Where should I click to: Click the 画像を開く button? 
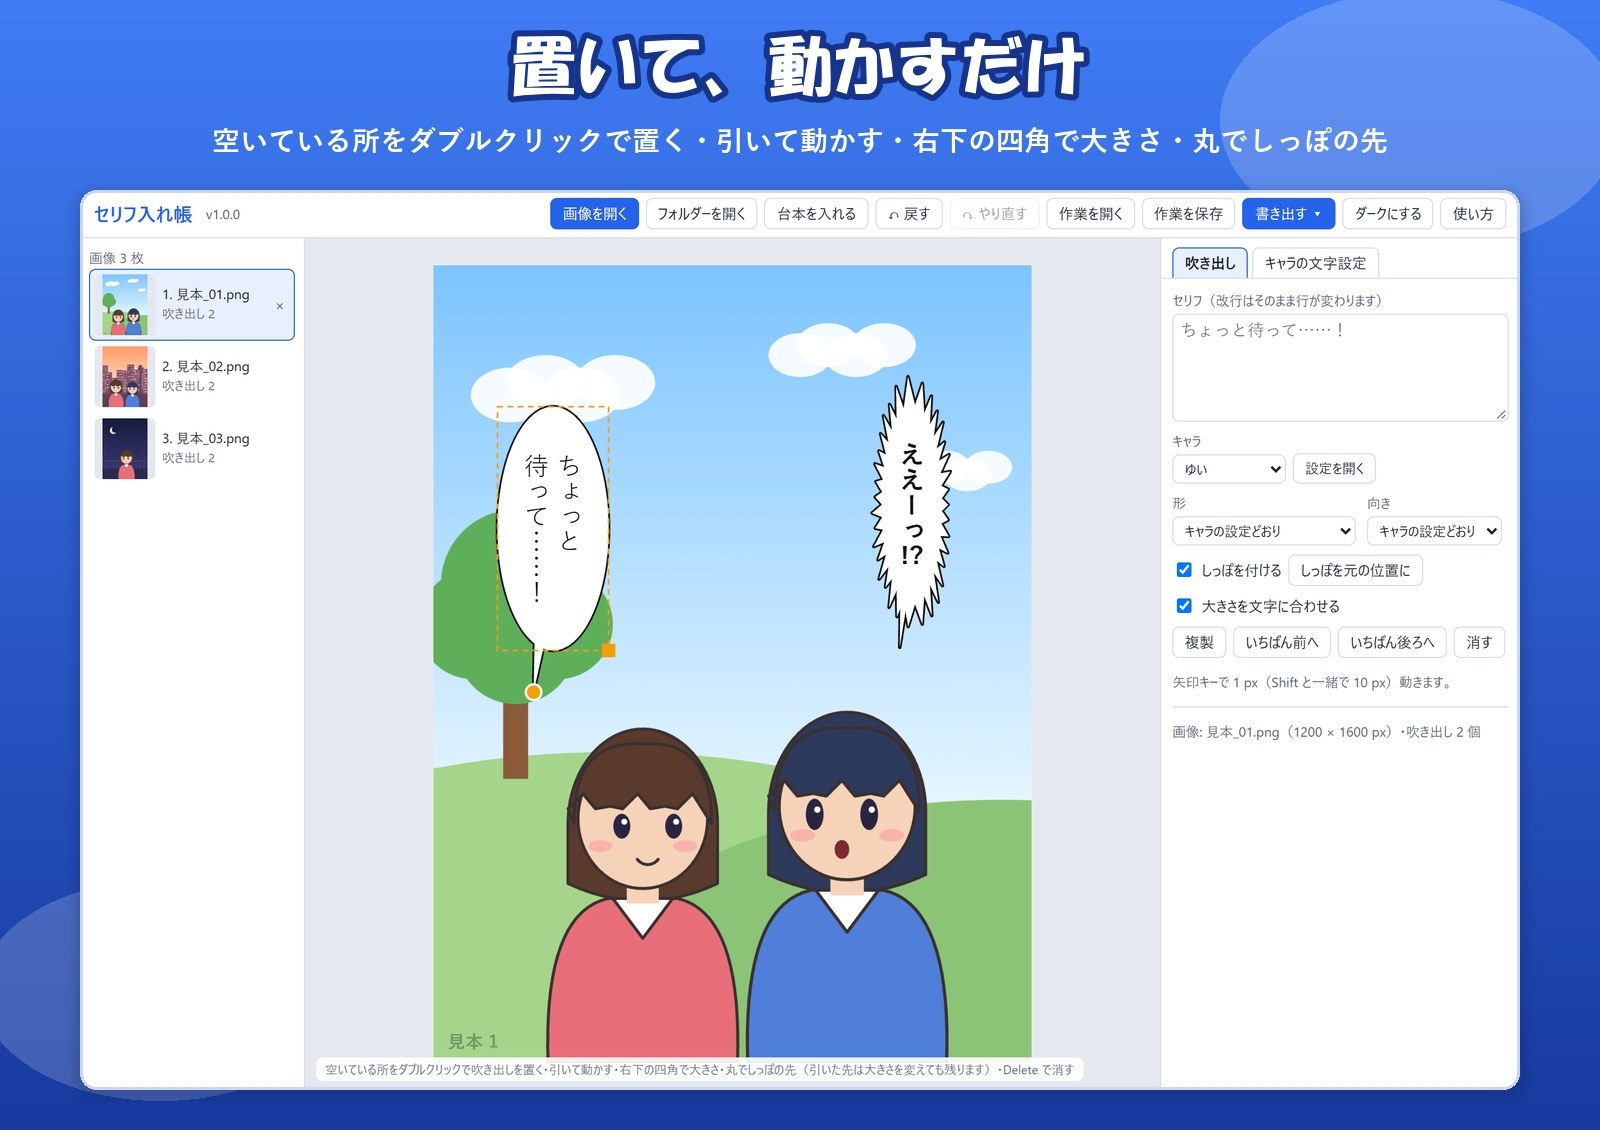(594, 214)
